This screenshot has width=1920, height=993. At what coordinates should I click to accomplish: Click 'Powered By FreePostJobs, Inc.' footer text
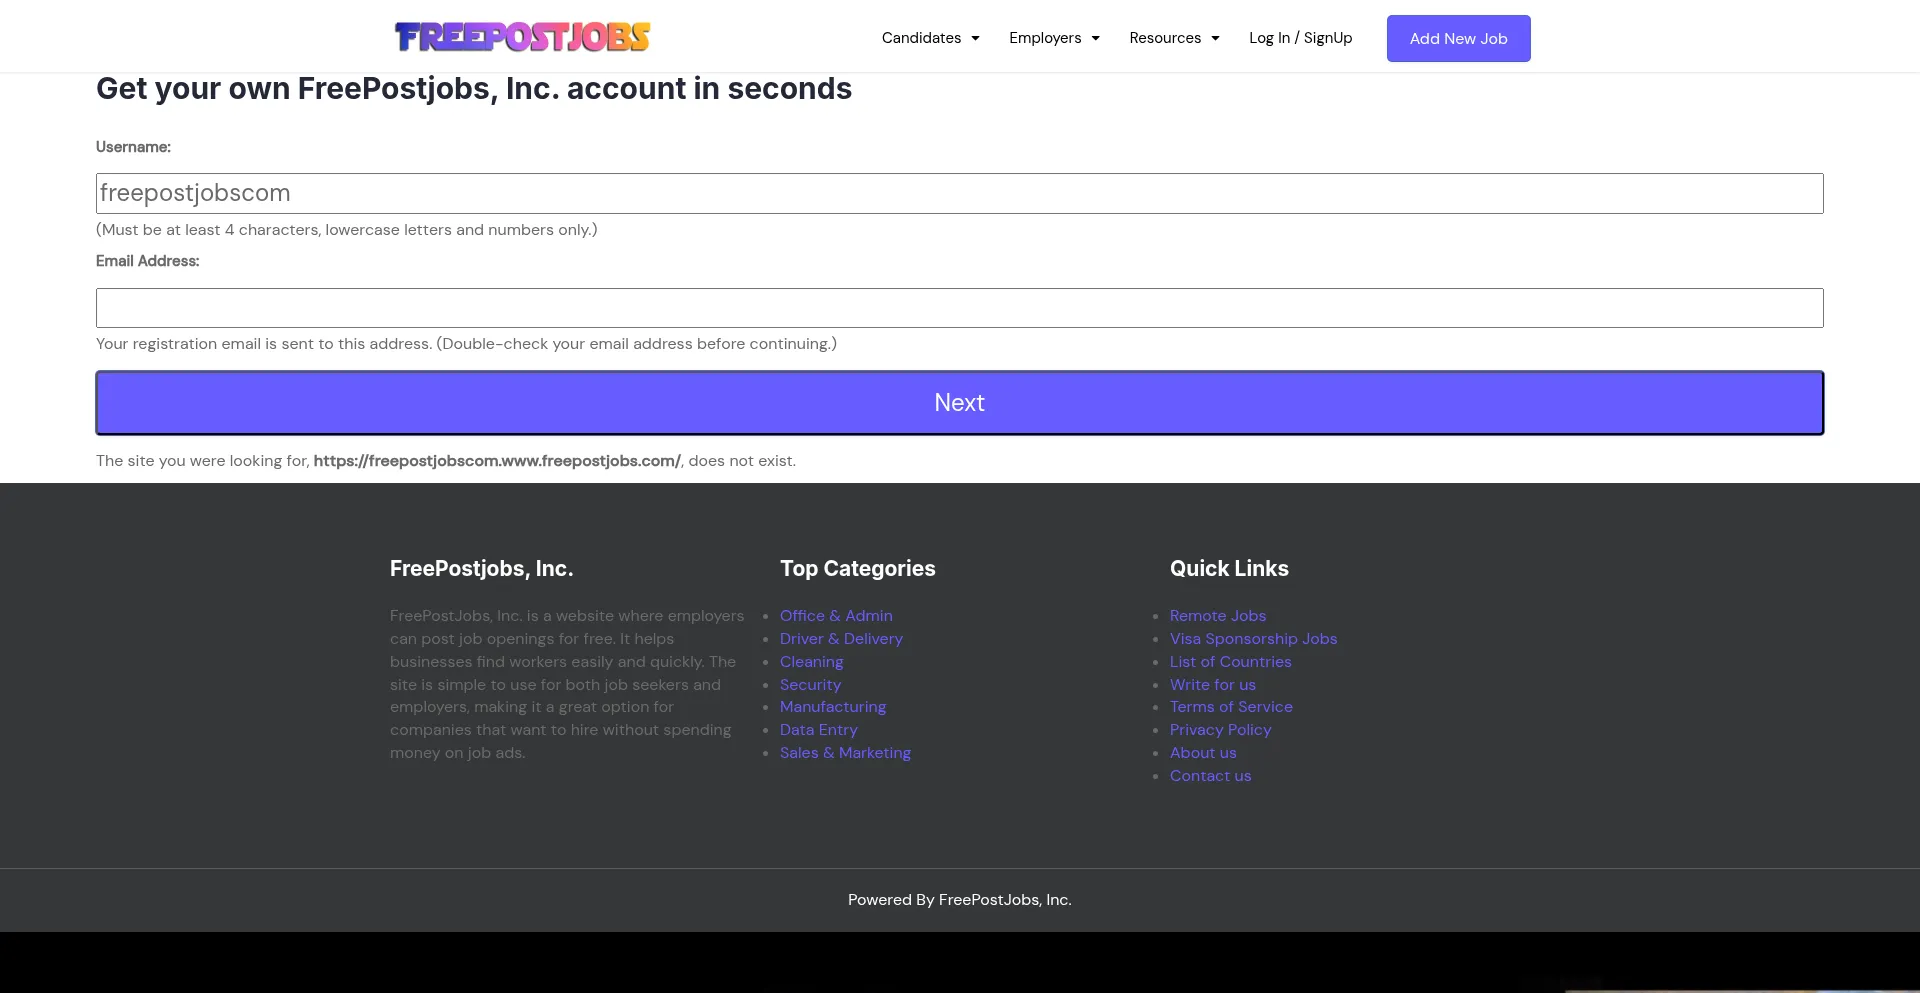pyautogui.click(x=960, y=900)
